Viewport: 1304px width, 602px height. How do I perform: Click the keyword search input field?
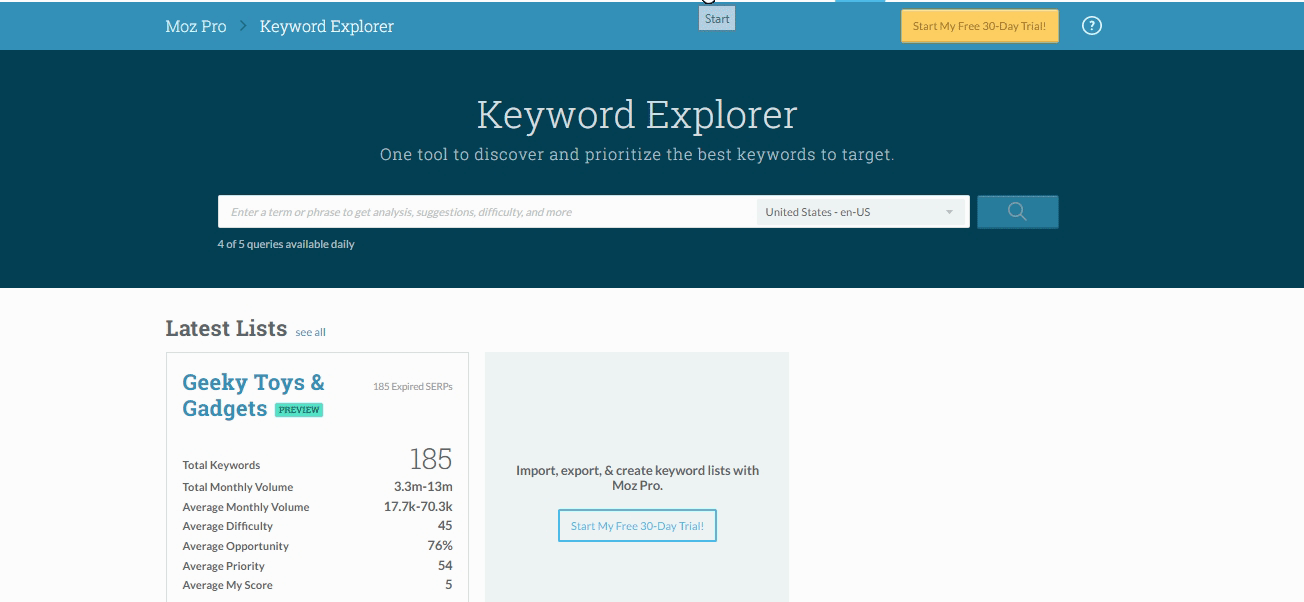(x=487, y=212)
